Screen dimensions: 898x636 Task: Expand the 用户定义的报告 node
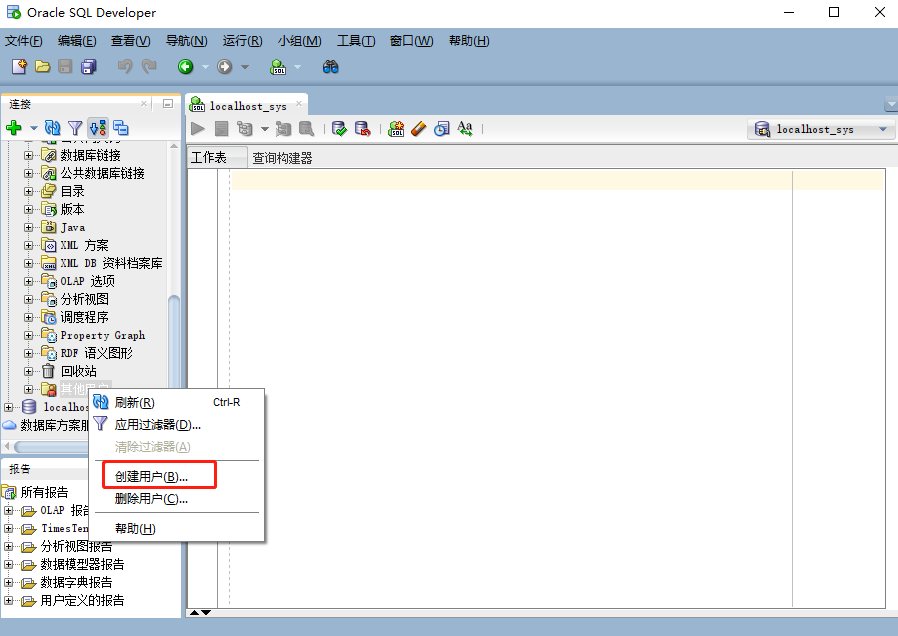(x=9, y=601)
